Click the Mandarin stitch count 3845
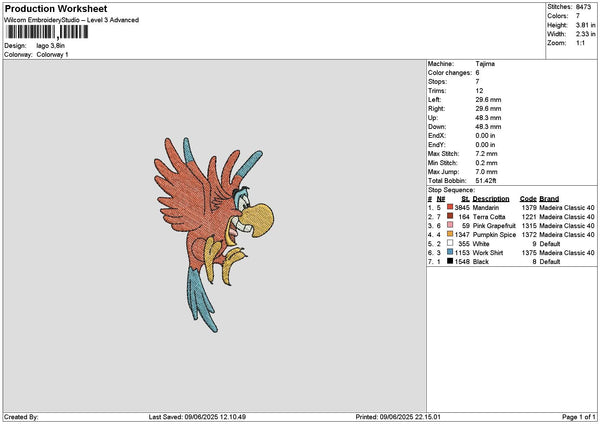Screen dimensions: 600x424 pos(462,208)
